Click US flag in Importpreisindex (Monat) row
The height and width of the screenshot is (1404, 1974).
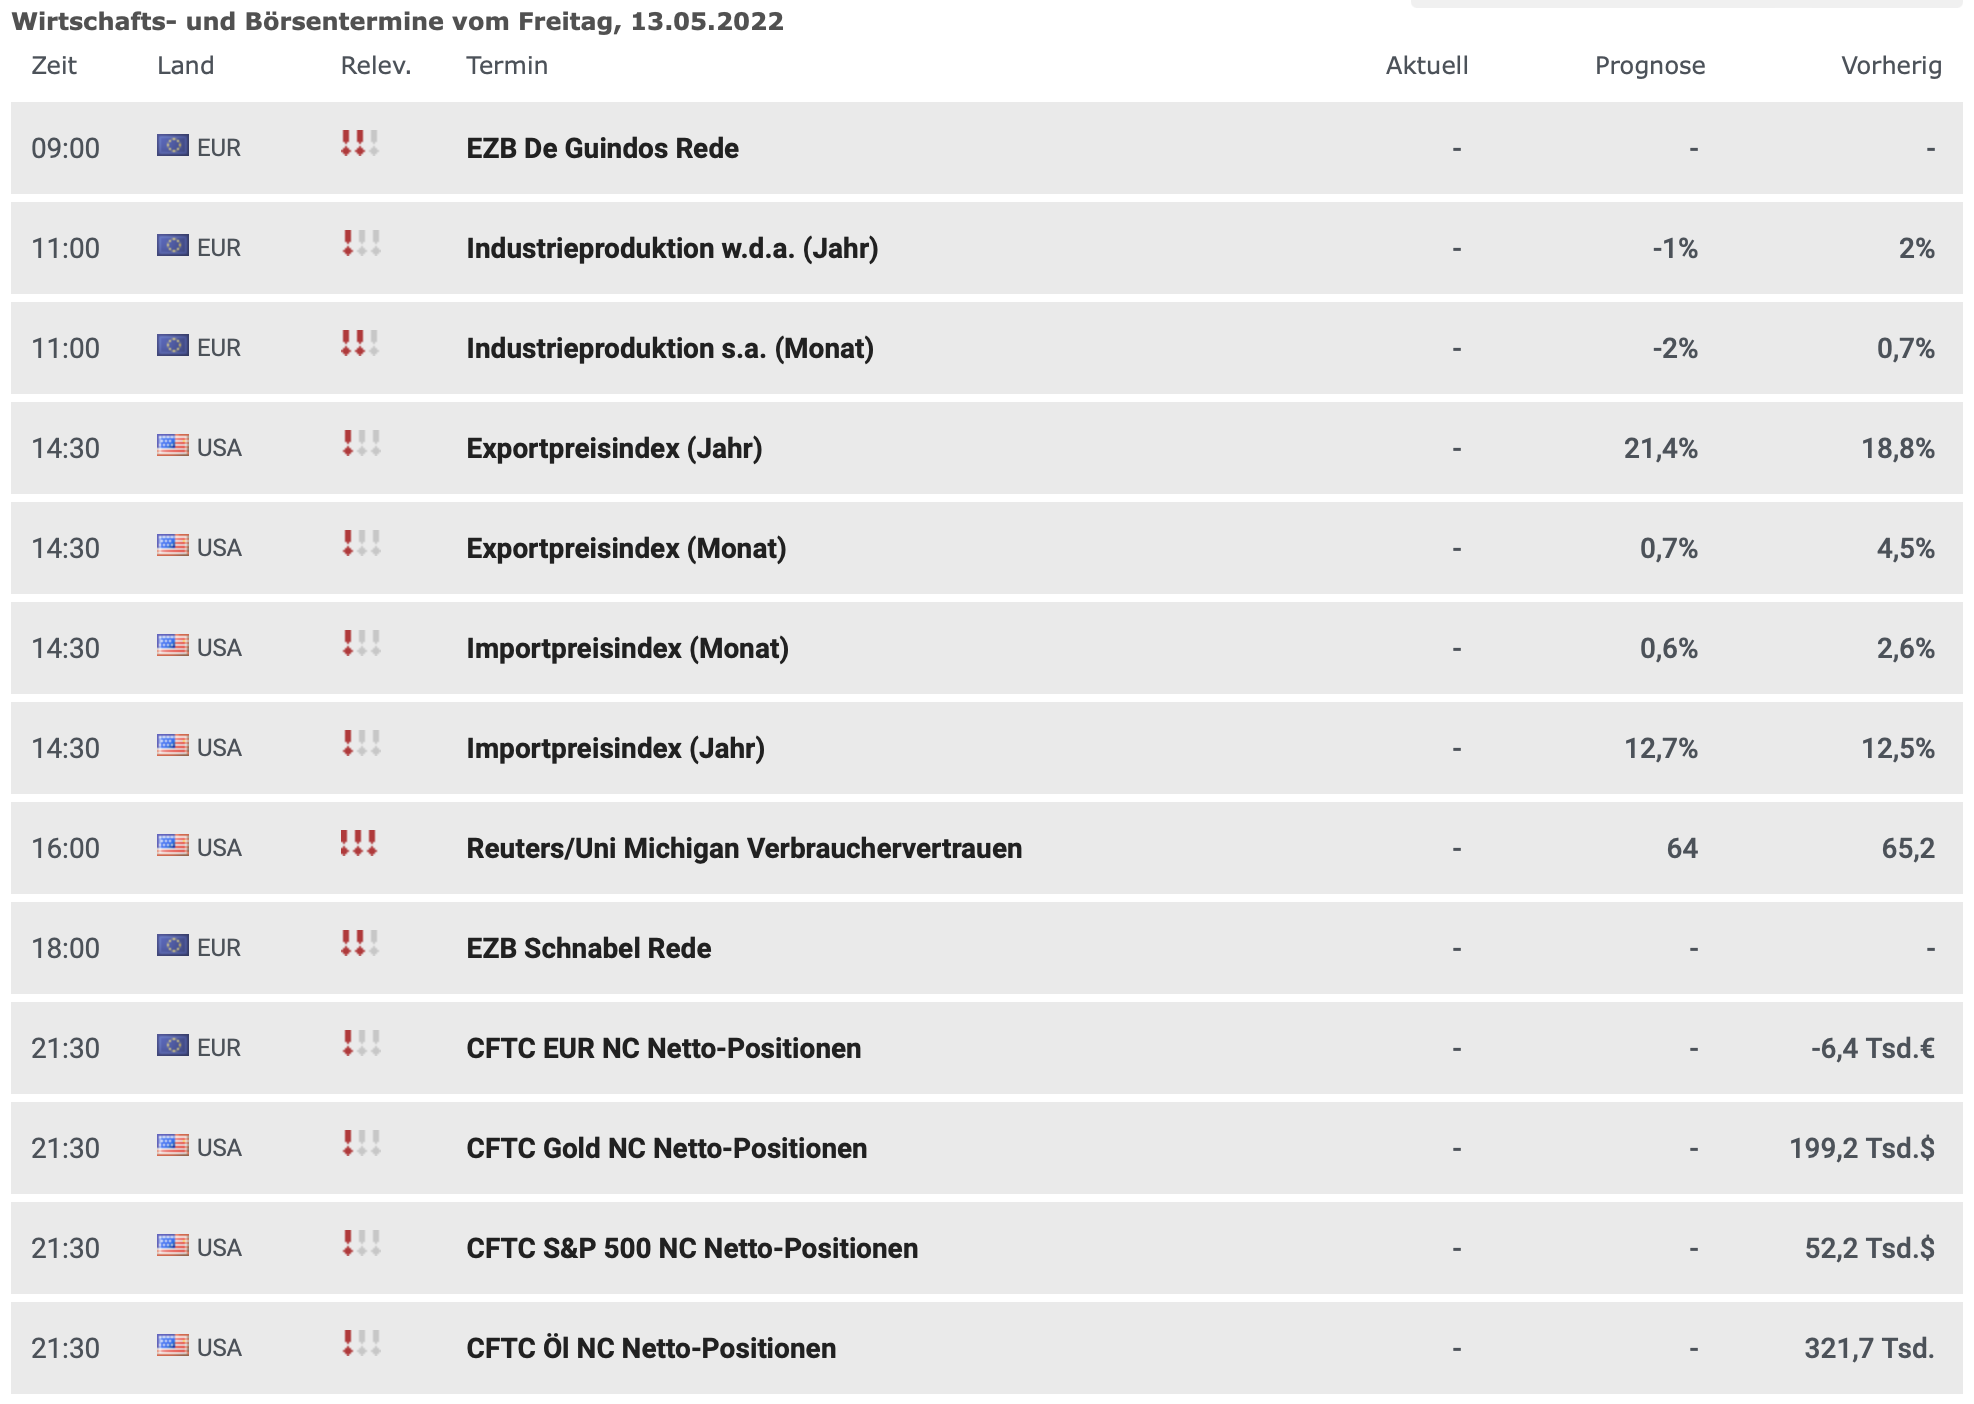tap(172, 646)
